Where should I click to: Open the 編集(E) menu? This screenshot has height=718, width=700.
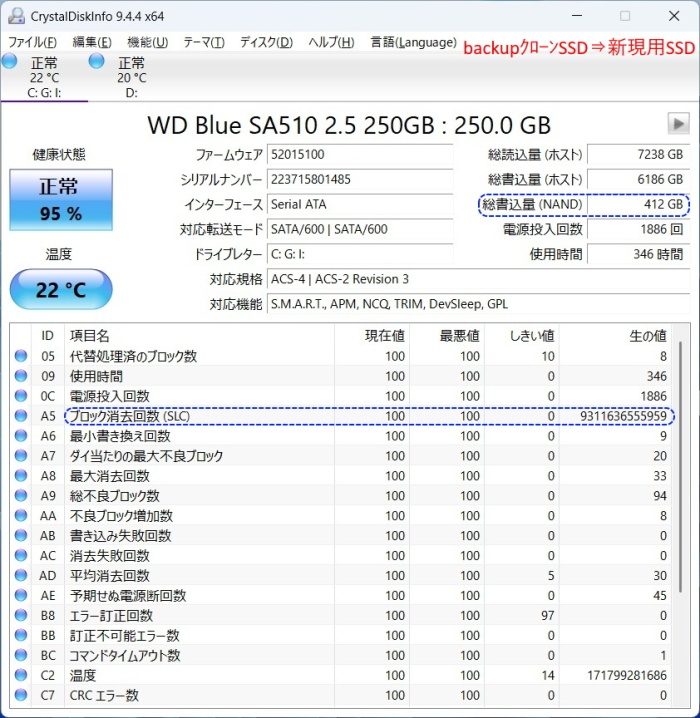click(x=92, y=42)
